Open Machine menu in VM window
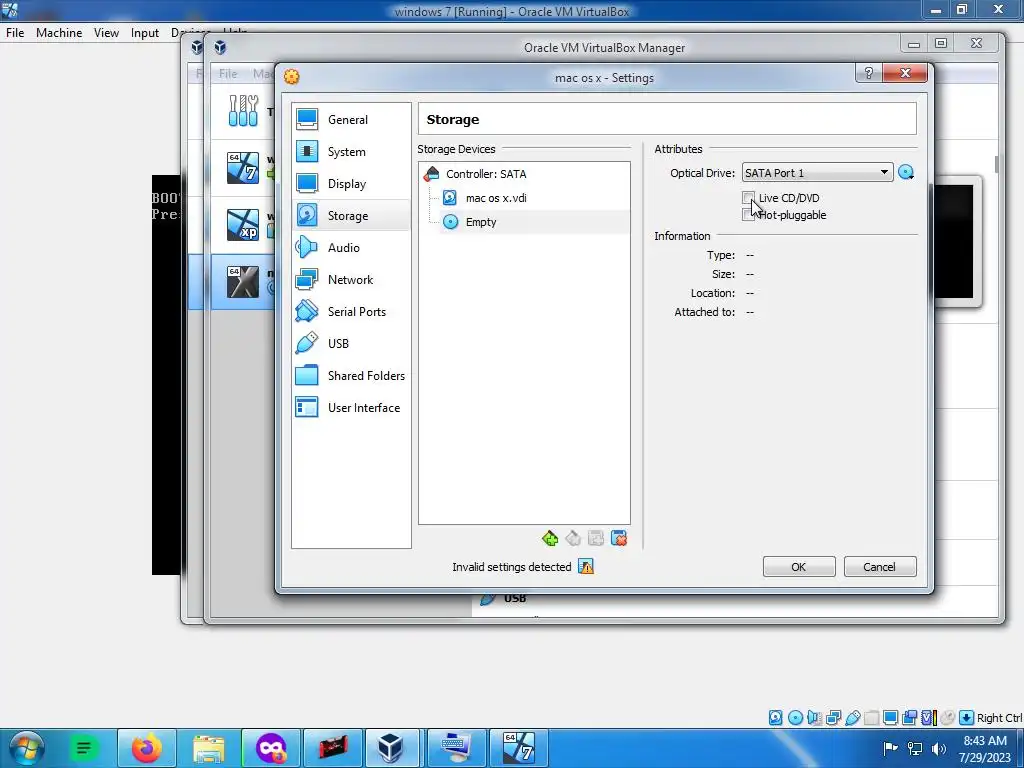This screenshot has height=768, width=1024. 59,33
